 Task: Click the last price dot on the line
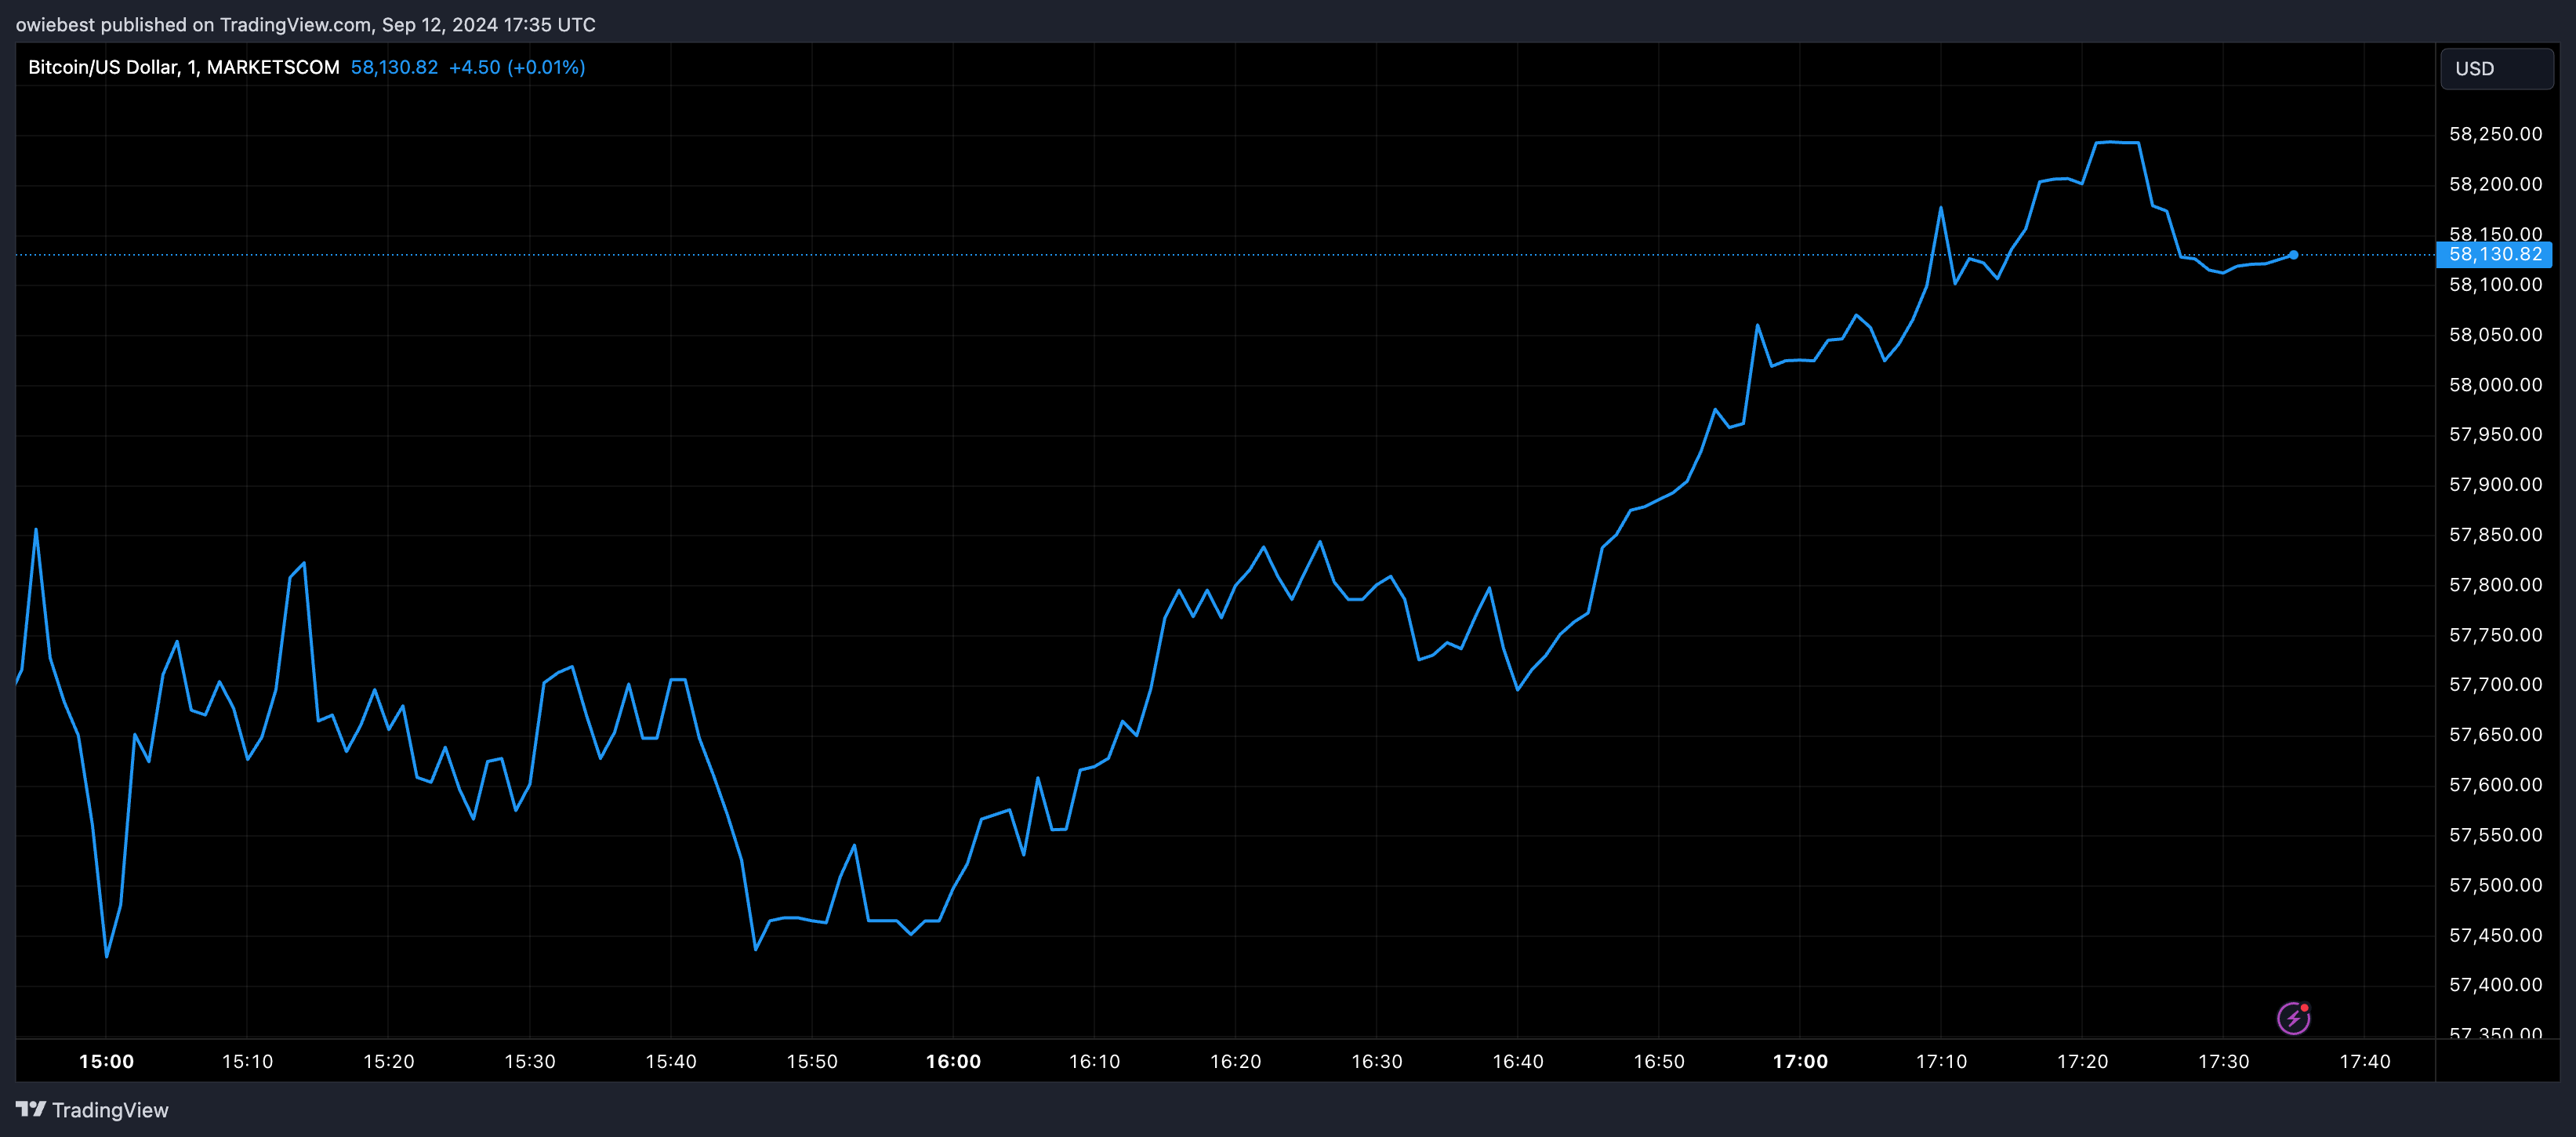tap(2293, 255)
